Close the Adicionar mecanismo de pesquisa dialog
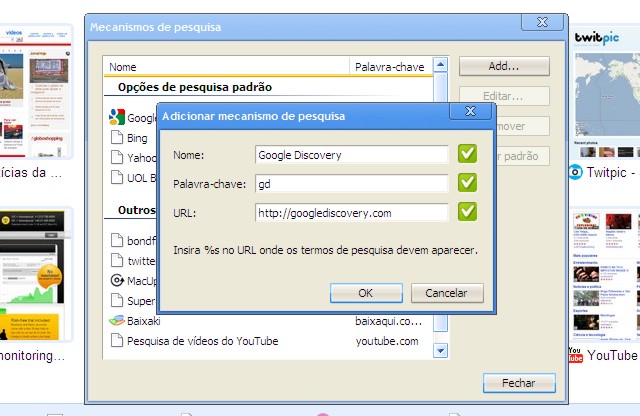Viewport: 640px width, 416px height. 470,111
